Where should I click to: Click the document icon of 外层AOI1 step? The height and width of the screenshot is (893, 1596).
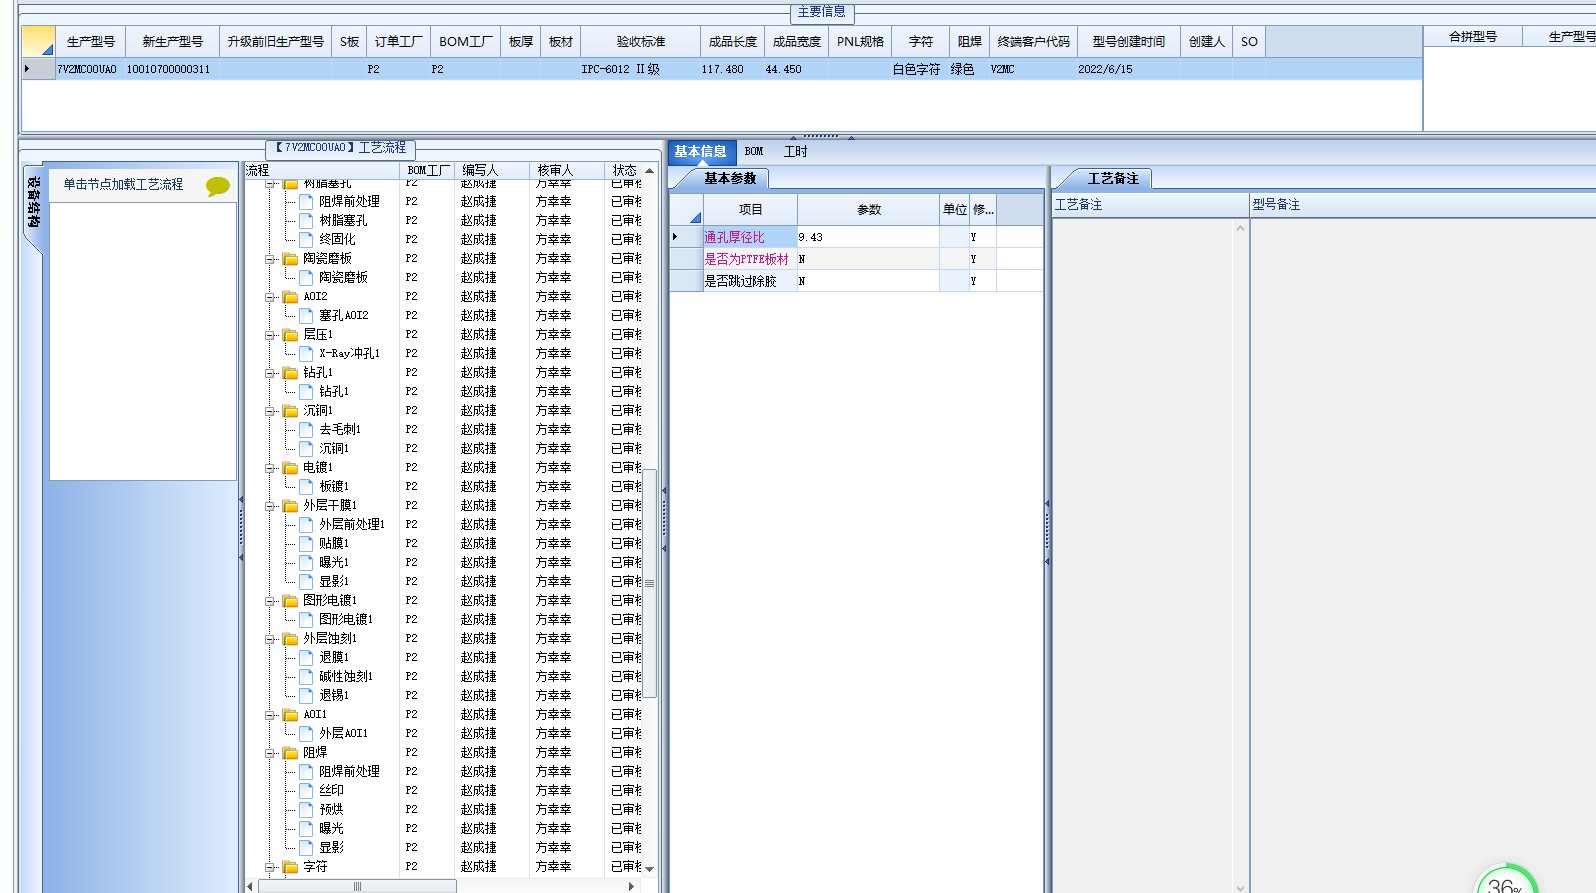pyautogui.click(x=307, y=733)
